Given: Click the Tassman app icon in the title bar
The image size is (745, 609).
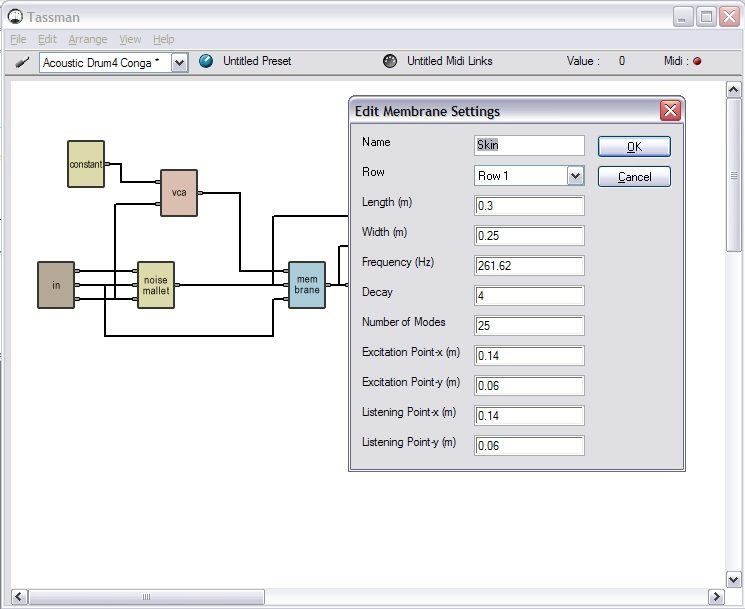Looking at the screenshot, I should click(x=15, y=17).
